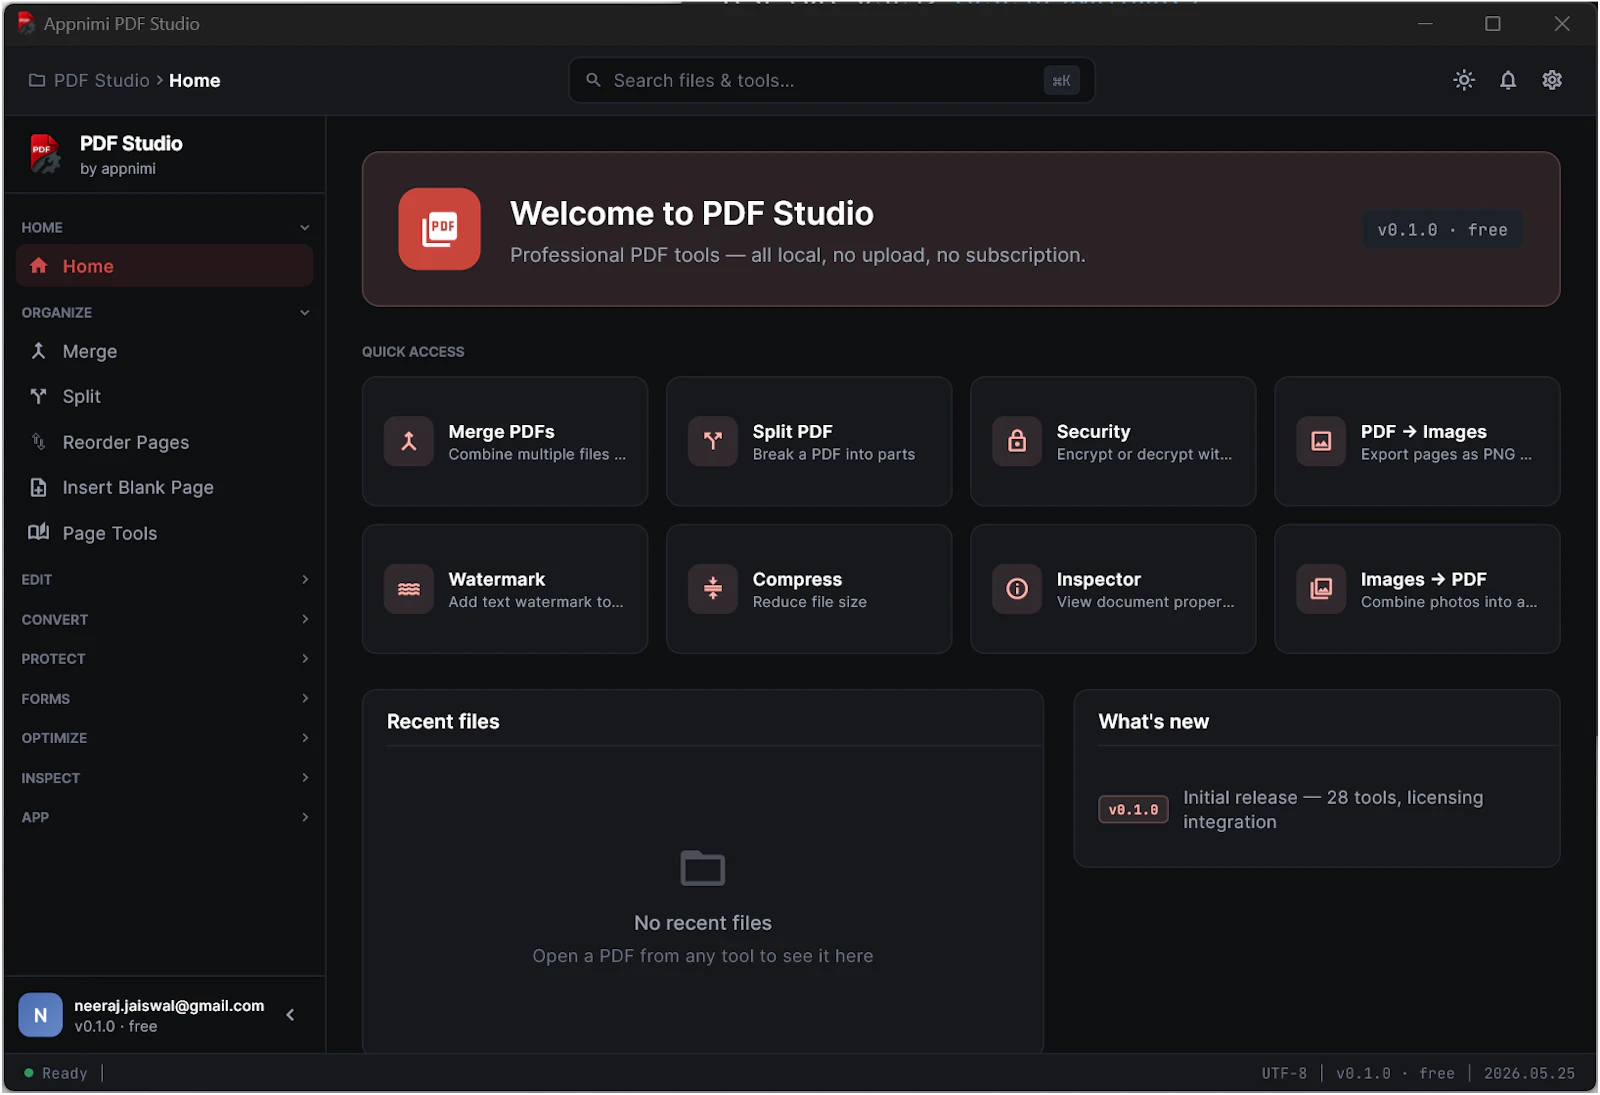
Task: Click the PDF Studio logo in sidebar header
Action: coord(44,154)
